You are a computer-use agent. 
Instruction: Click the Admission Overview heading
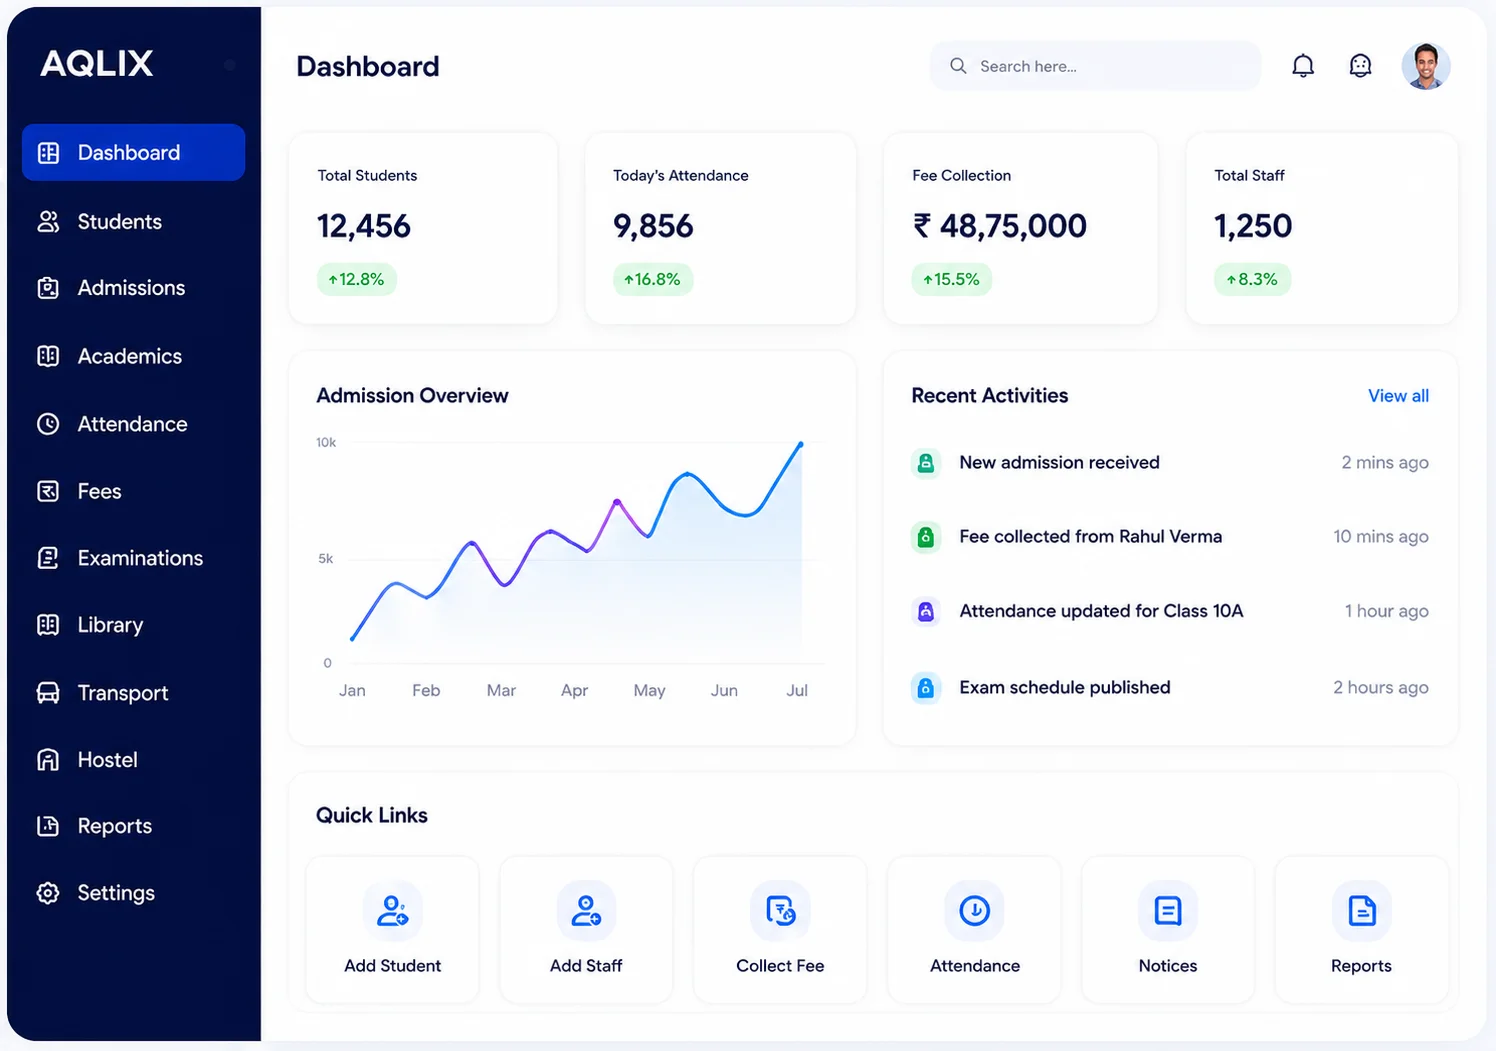click(x=412, y=396)
